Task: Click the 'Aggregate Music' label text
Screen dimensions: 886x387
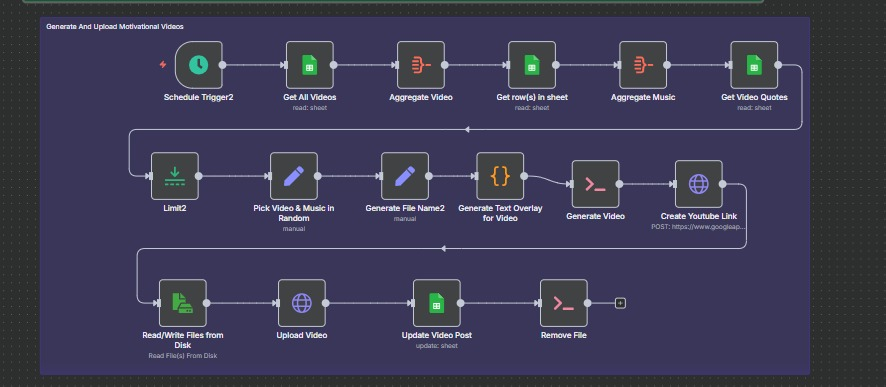Action: pos(643,97)
